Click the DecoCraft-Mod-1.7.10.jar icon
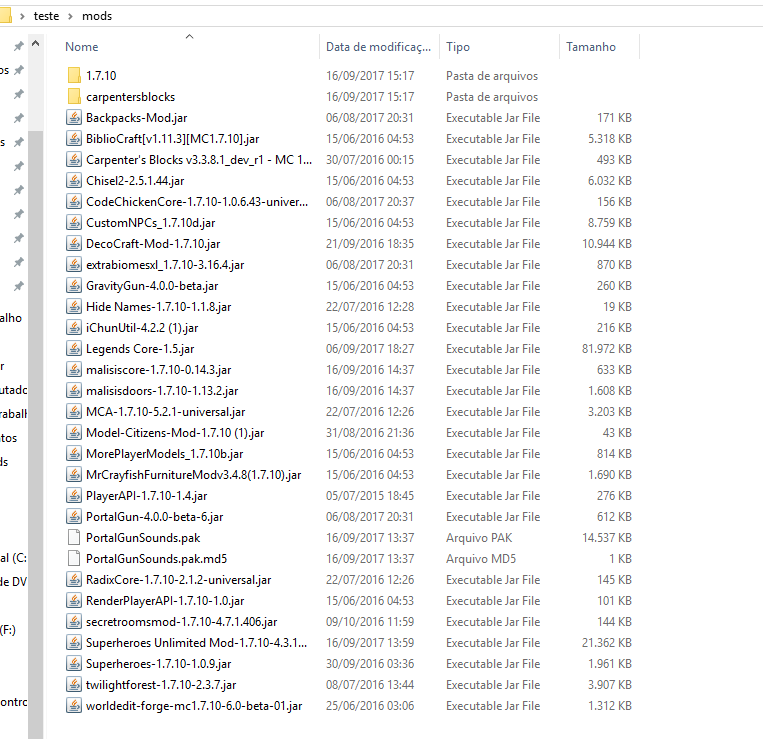 click(74, 243)
